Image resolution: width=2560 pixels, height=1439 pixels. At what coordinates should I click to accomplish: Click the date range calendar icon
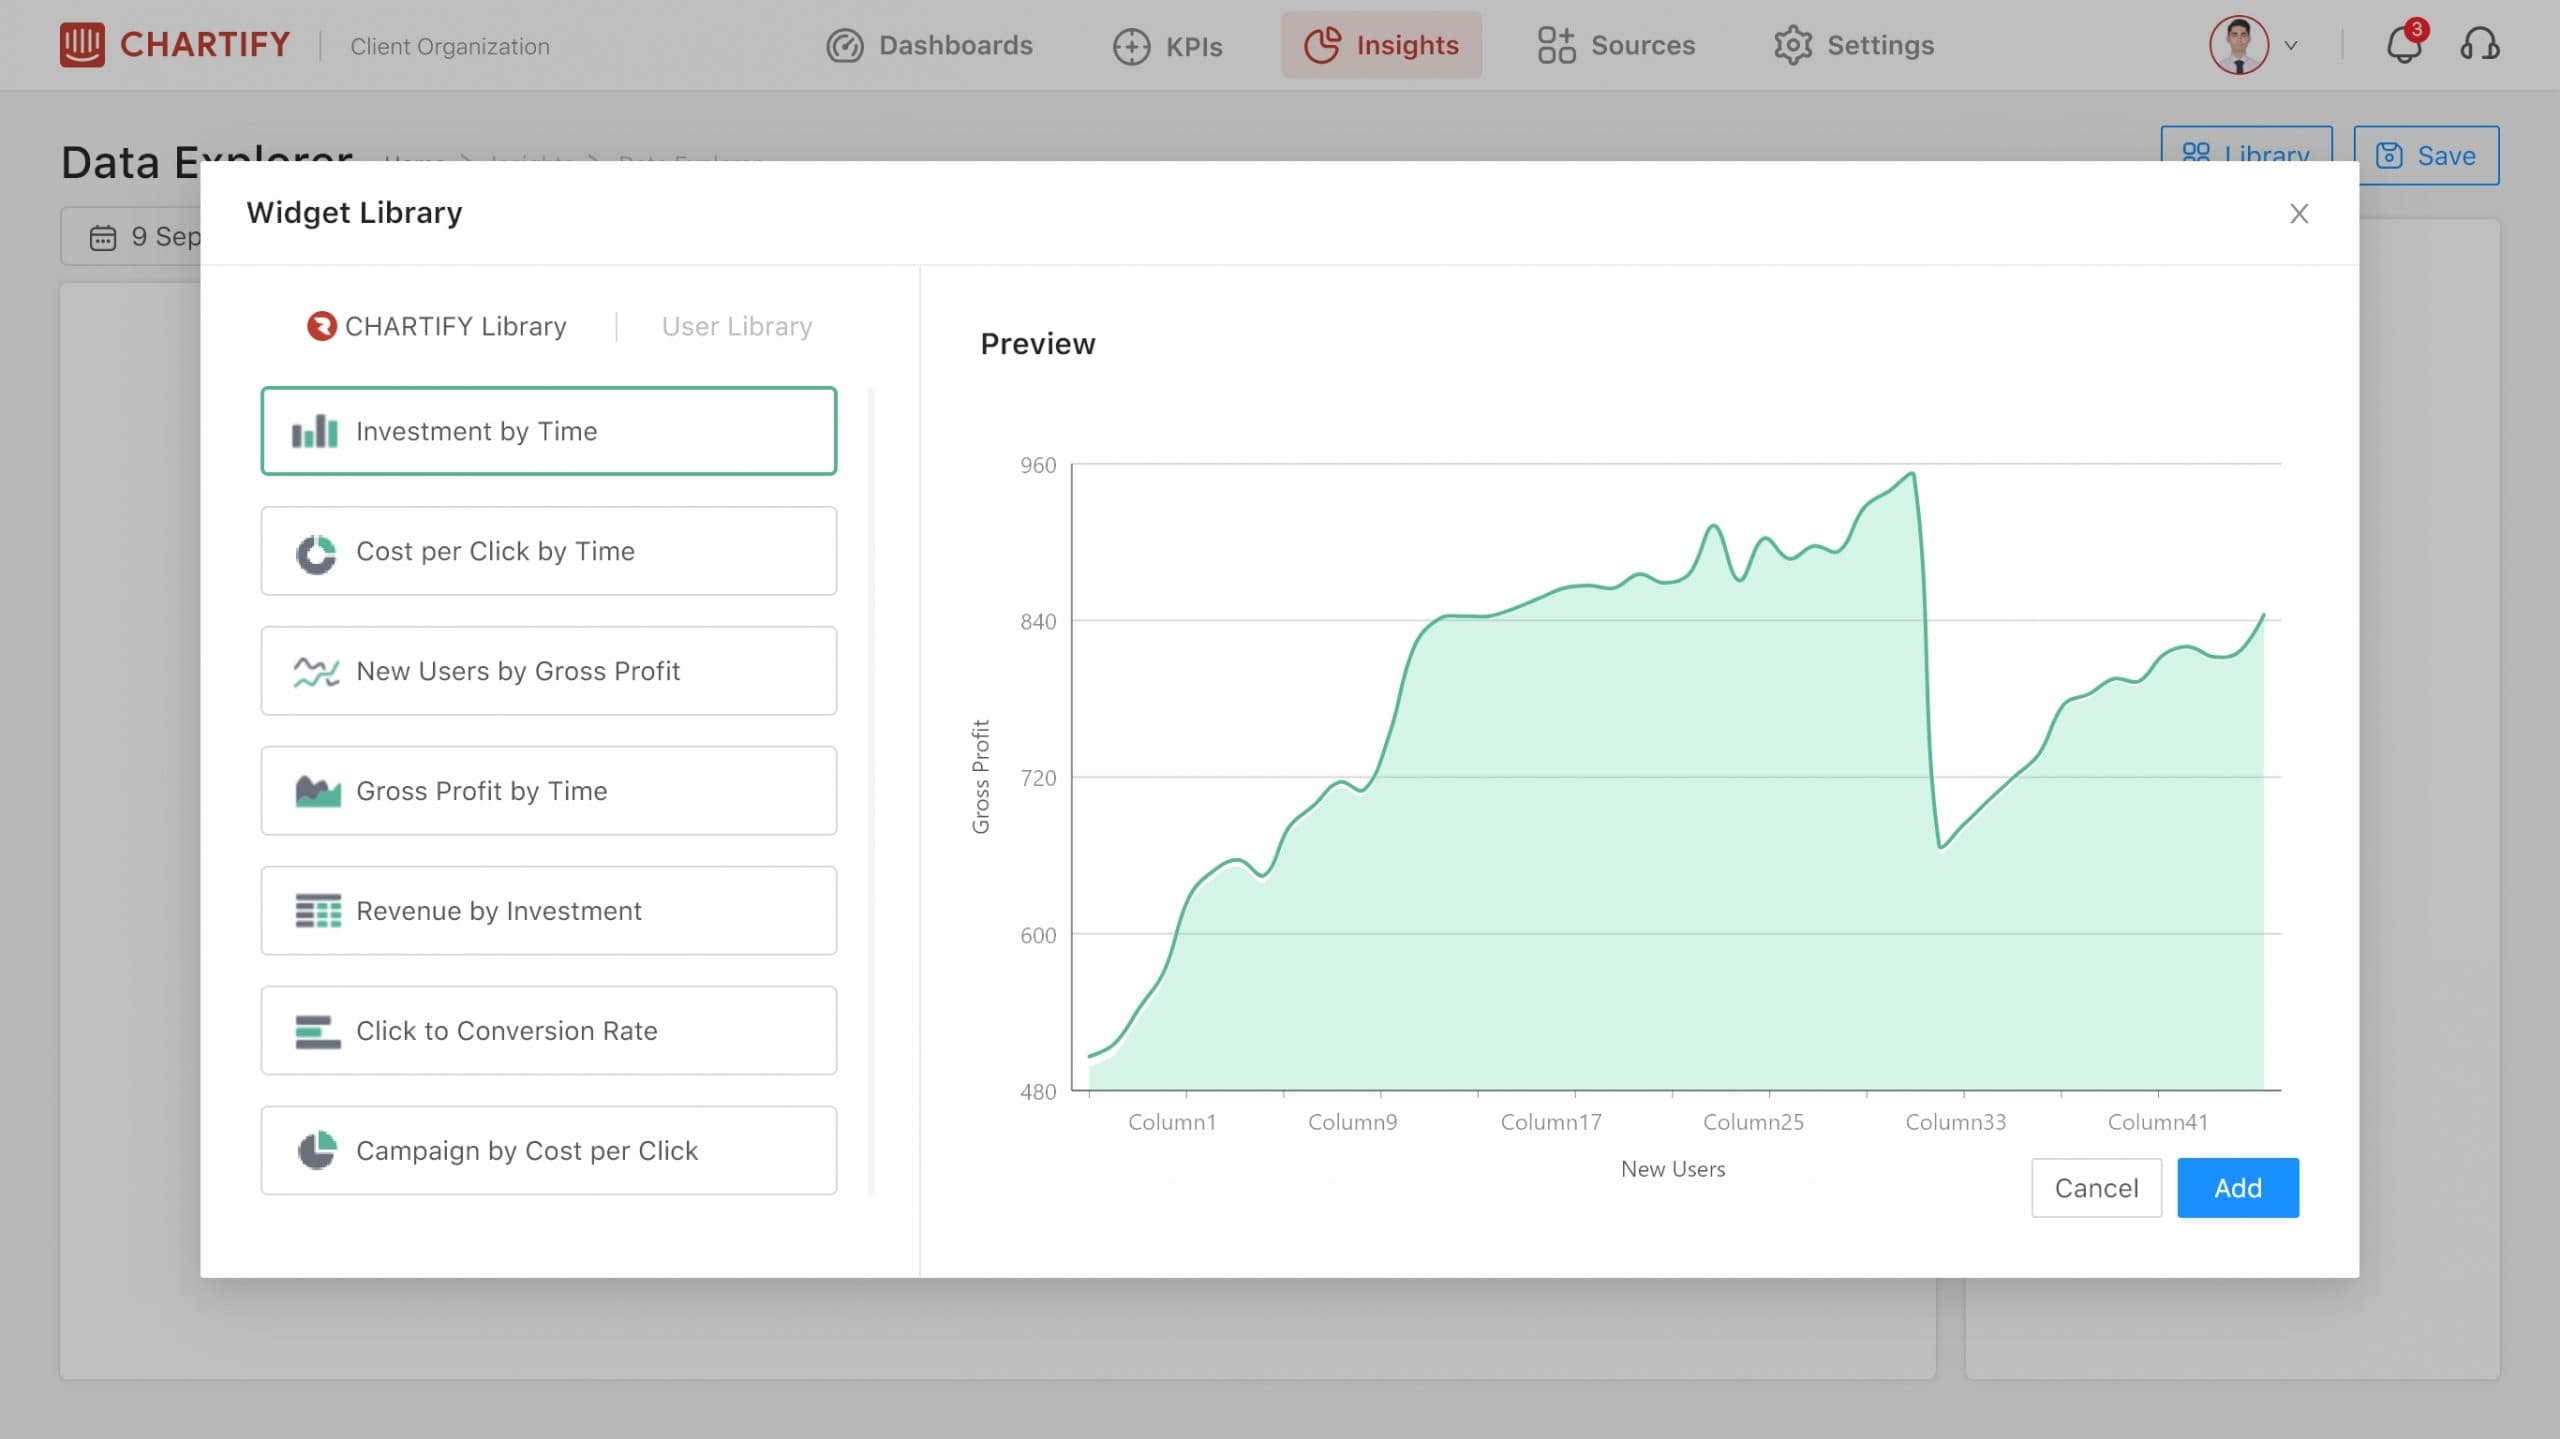point(103,237)
